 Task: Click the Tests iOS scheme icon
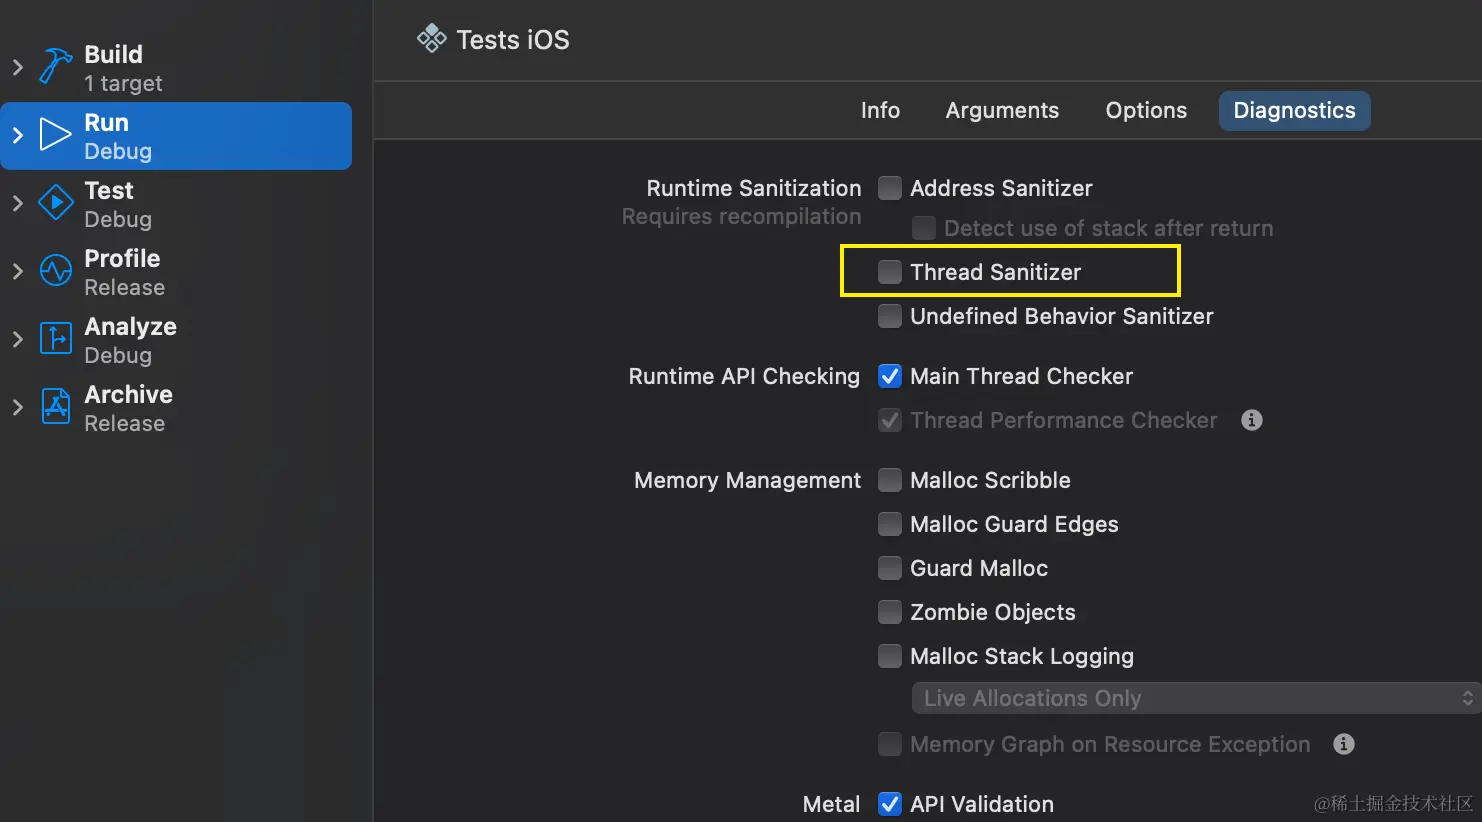click(x=432, y=39)
